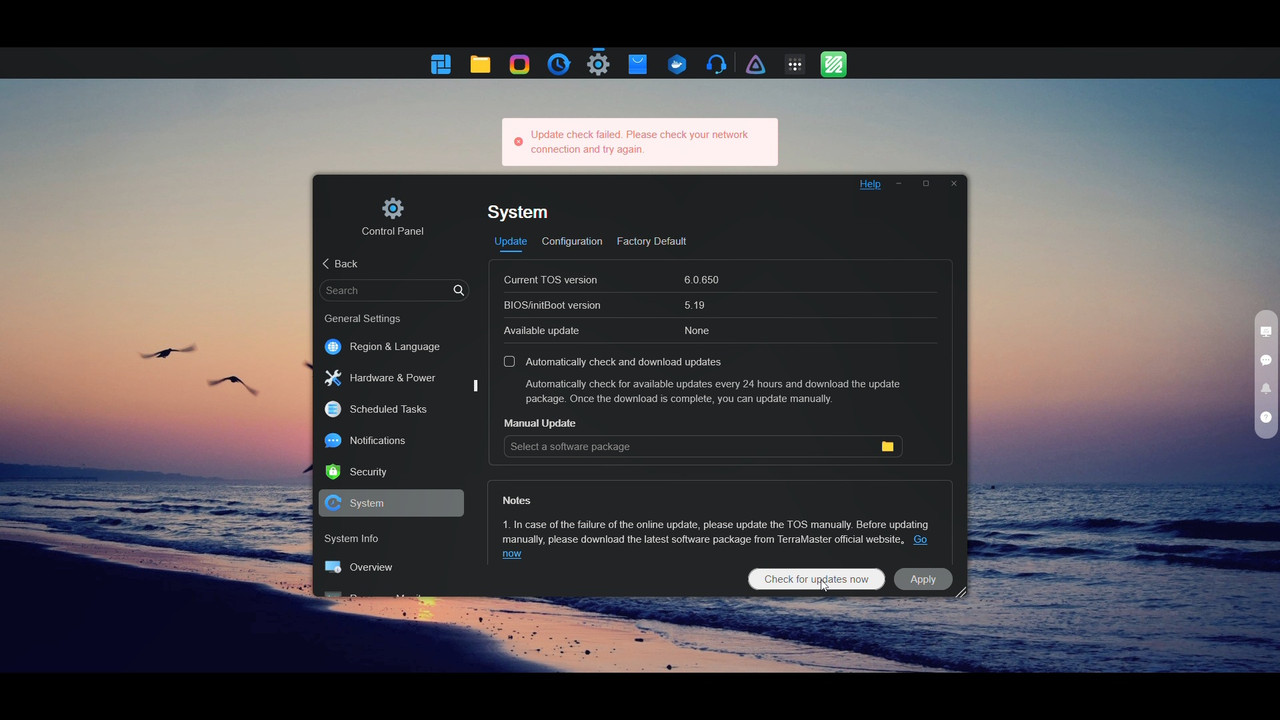Open the Help link in title bar
The image size is (1280, 720).
point(870,184)
